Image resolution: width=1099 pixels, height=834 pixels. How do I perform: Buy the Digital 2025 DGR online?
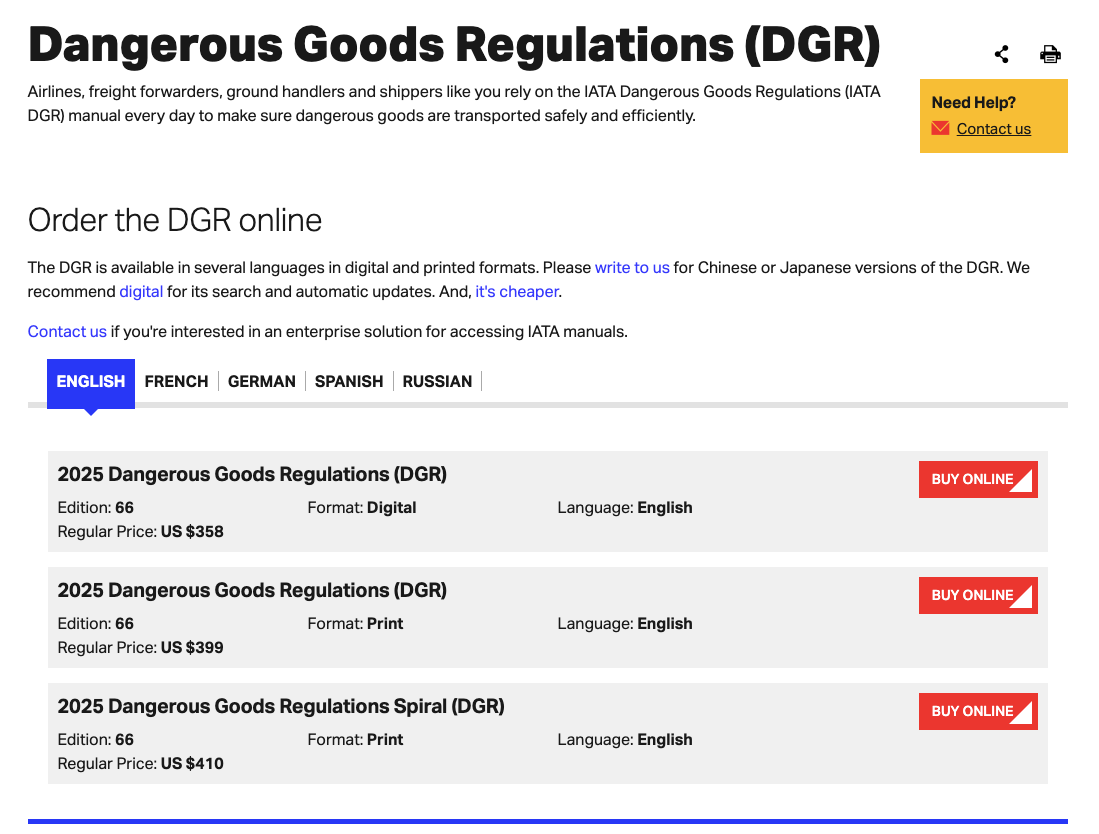coord(978,479)
